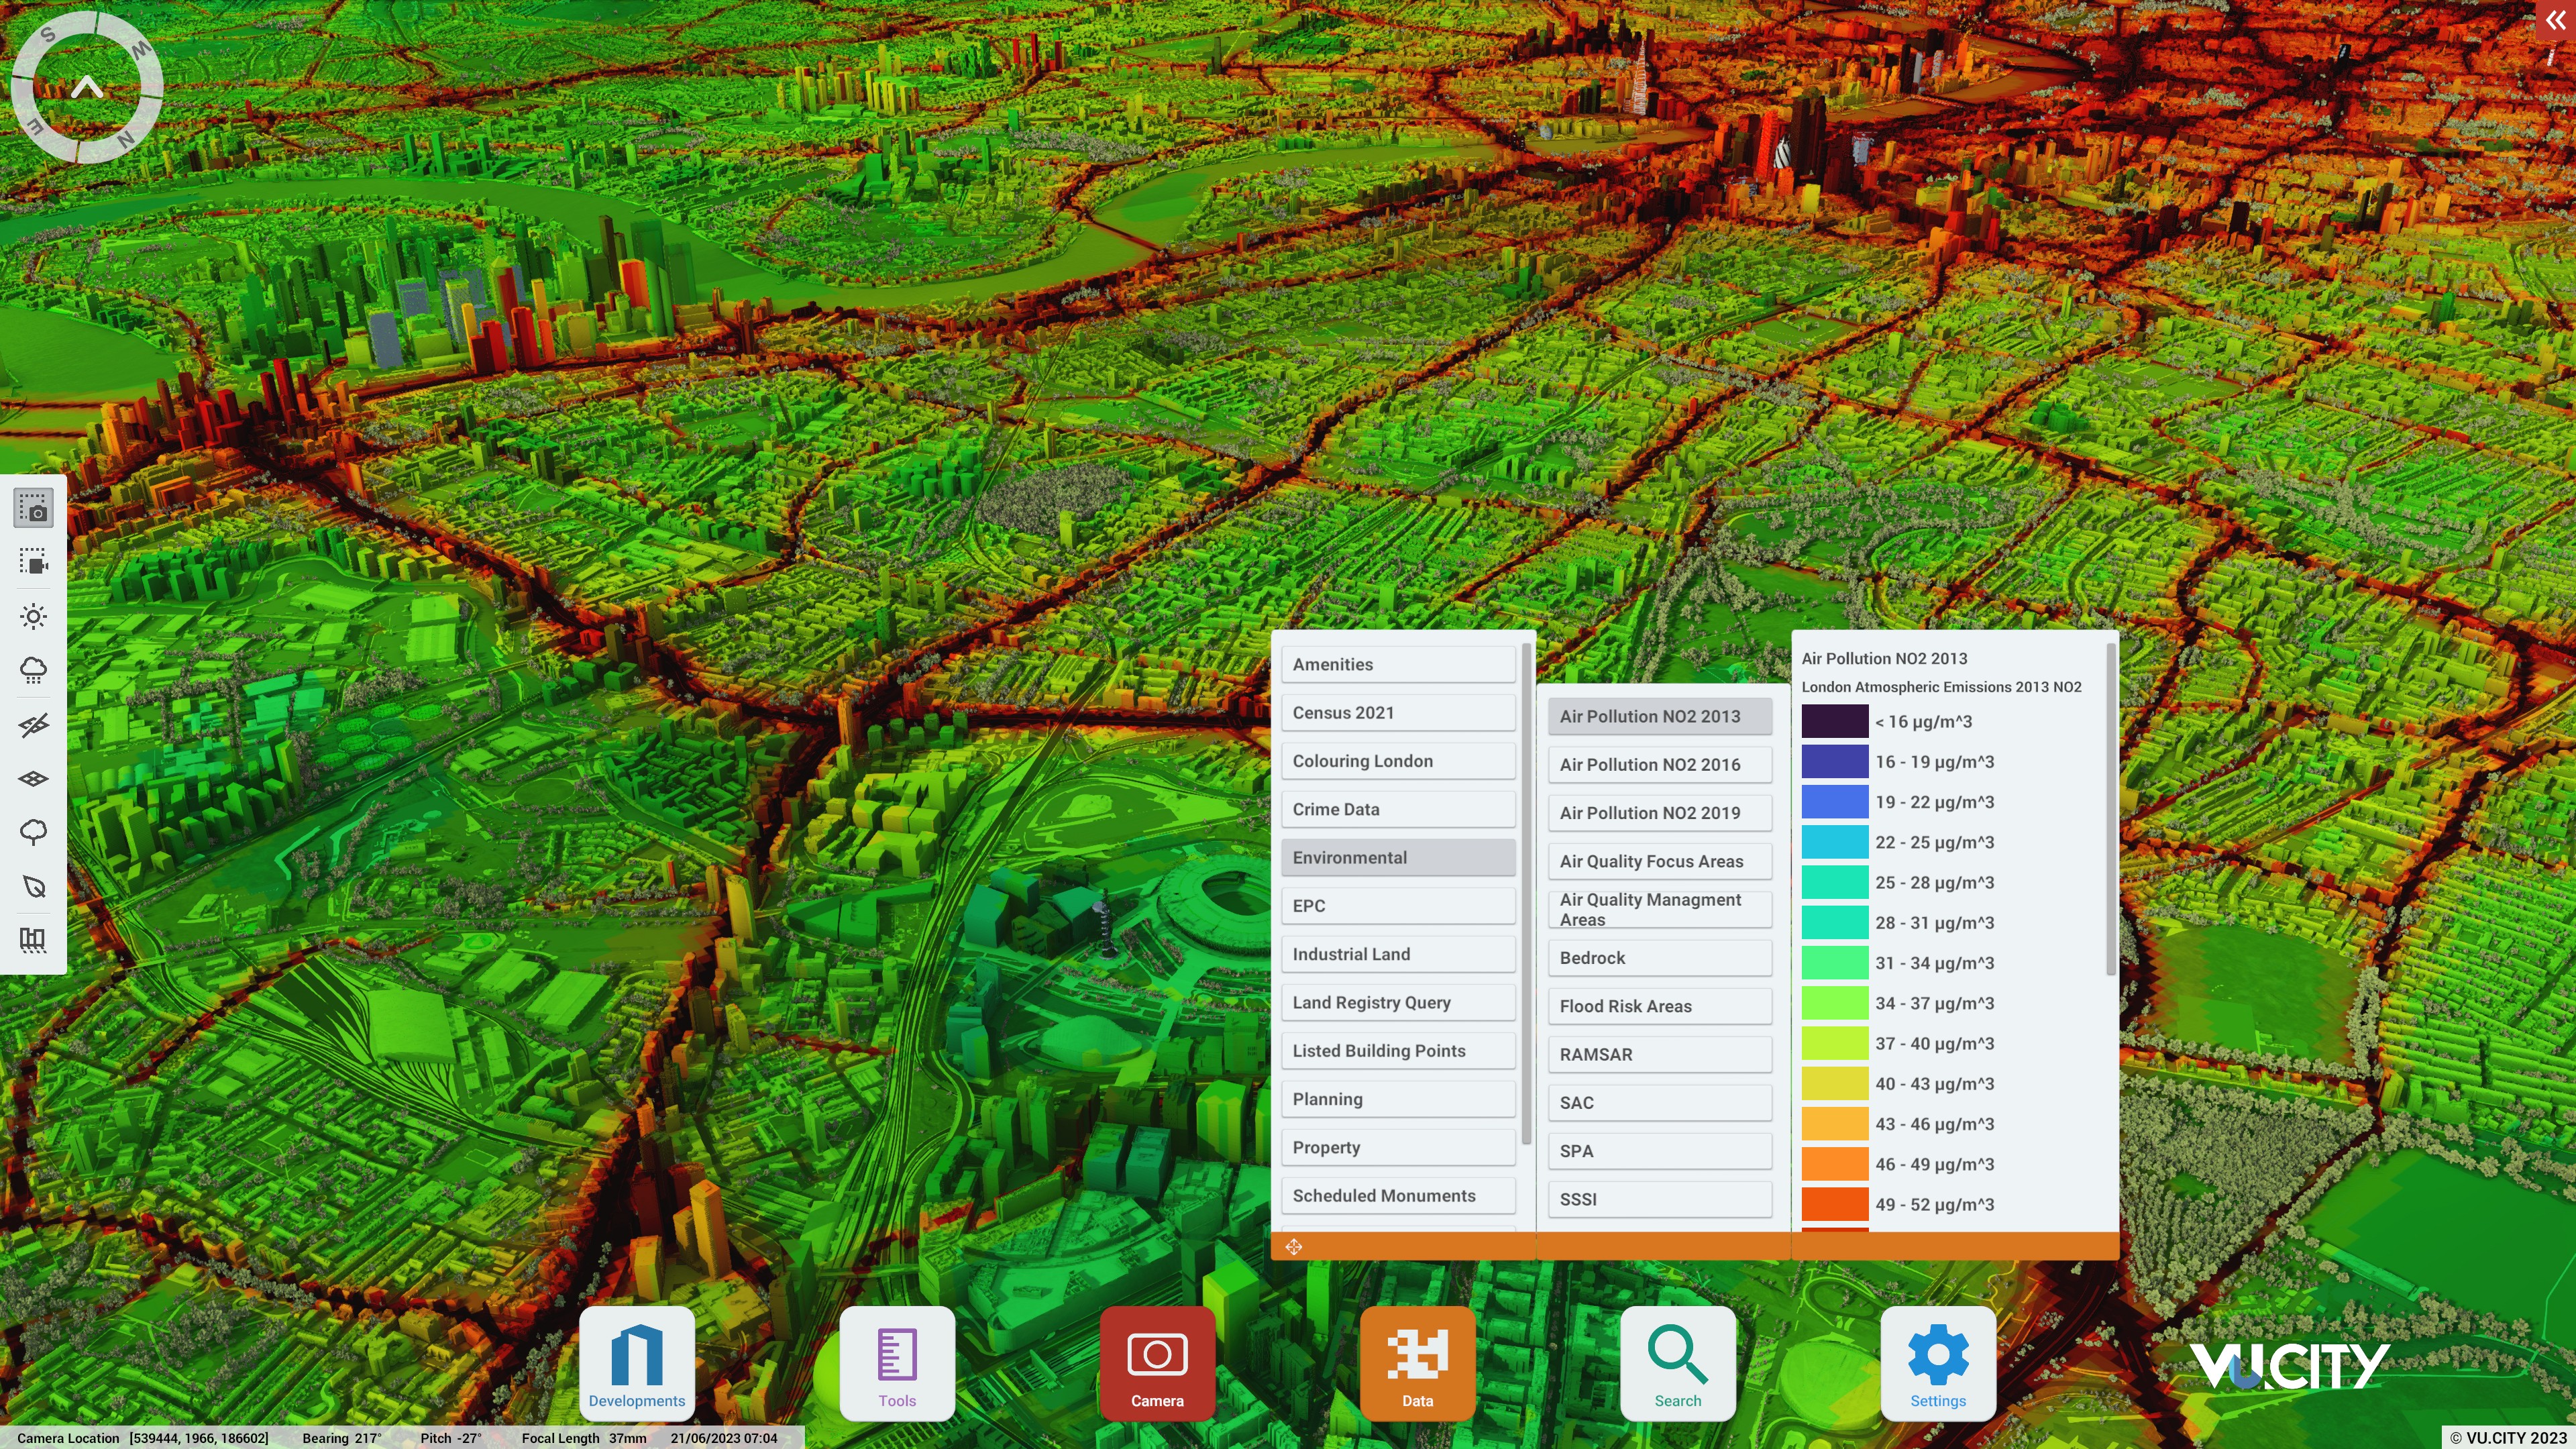The image size is (2576, 1449).
Task: Click the buildings footprint icon in sidebar
Action: pos(33,940)
